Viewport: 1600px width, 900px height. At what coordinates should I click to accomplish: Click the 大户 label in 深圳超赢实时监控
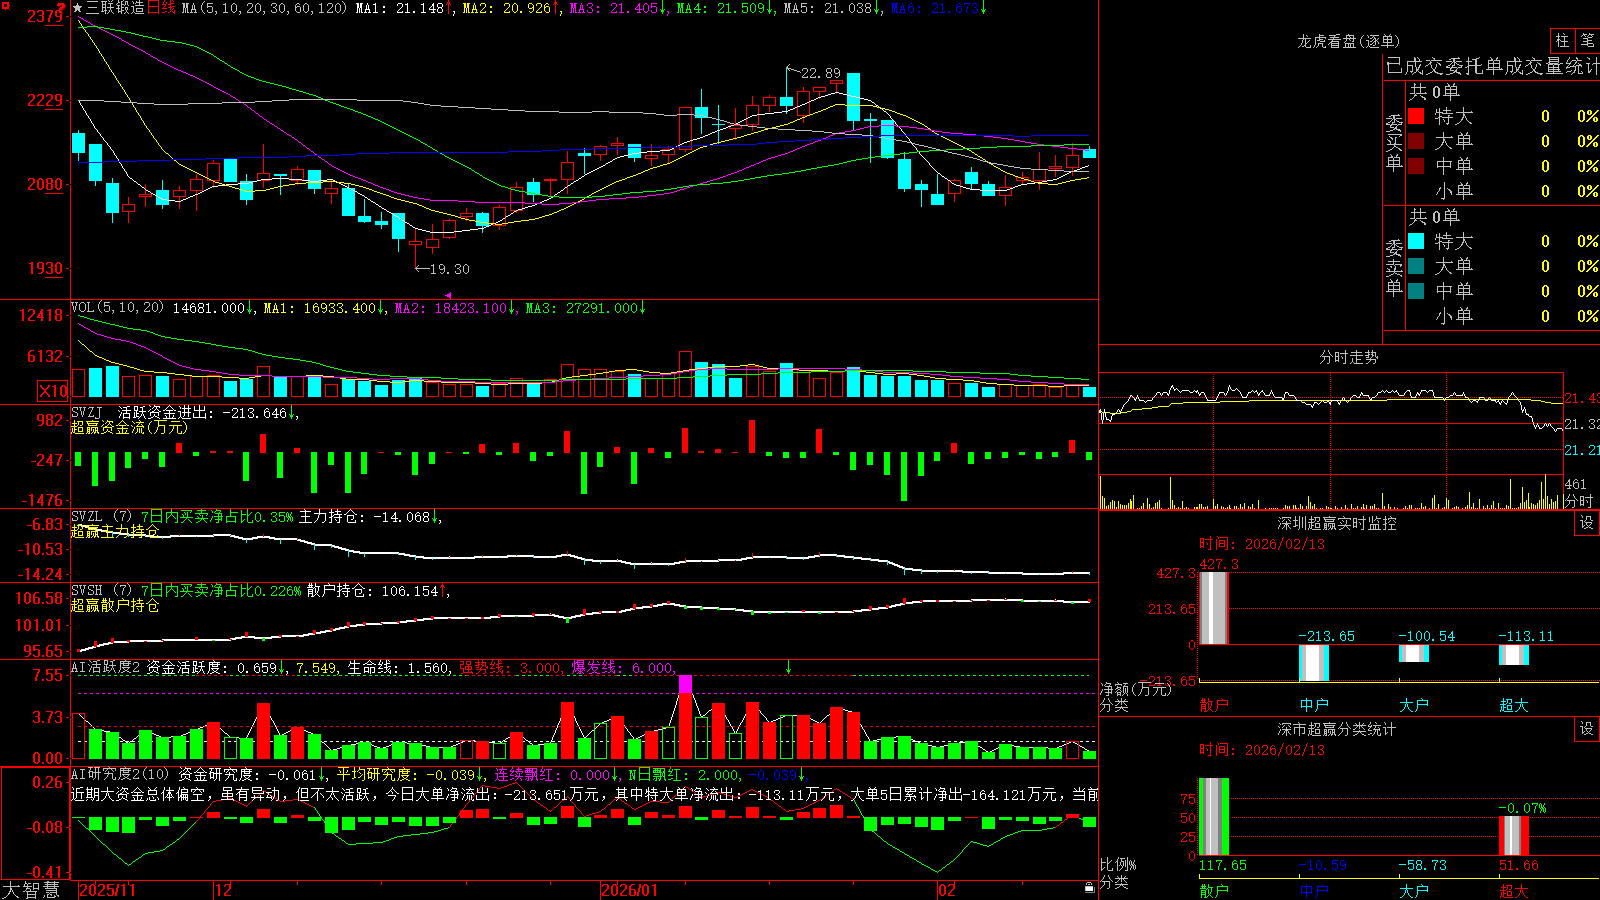coord(1414,705)
